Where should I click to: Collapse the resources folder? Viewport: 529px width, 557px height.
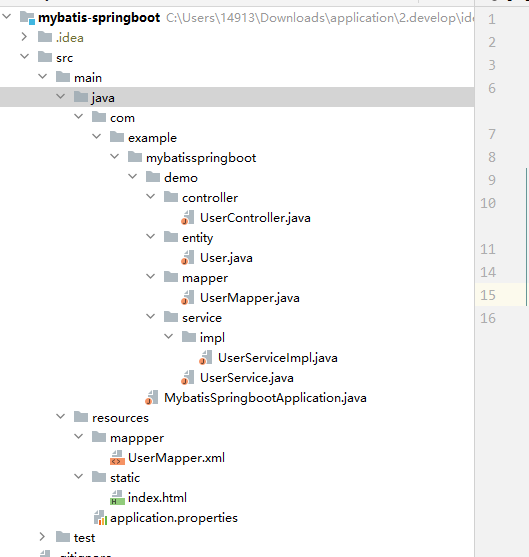[61, 416]
